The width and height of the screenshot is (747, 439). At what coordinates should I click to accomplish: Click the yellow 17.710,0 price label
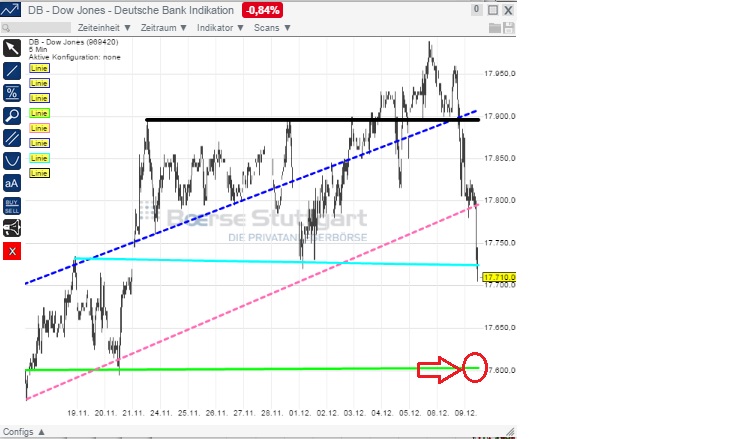(499, 277)
